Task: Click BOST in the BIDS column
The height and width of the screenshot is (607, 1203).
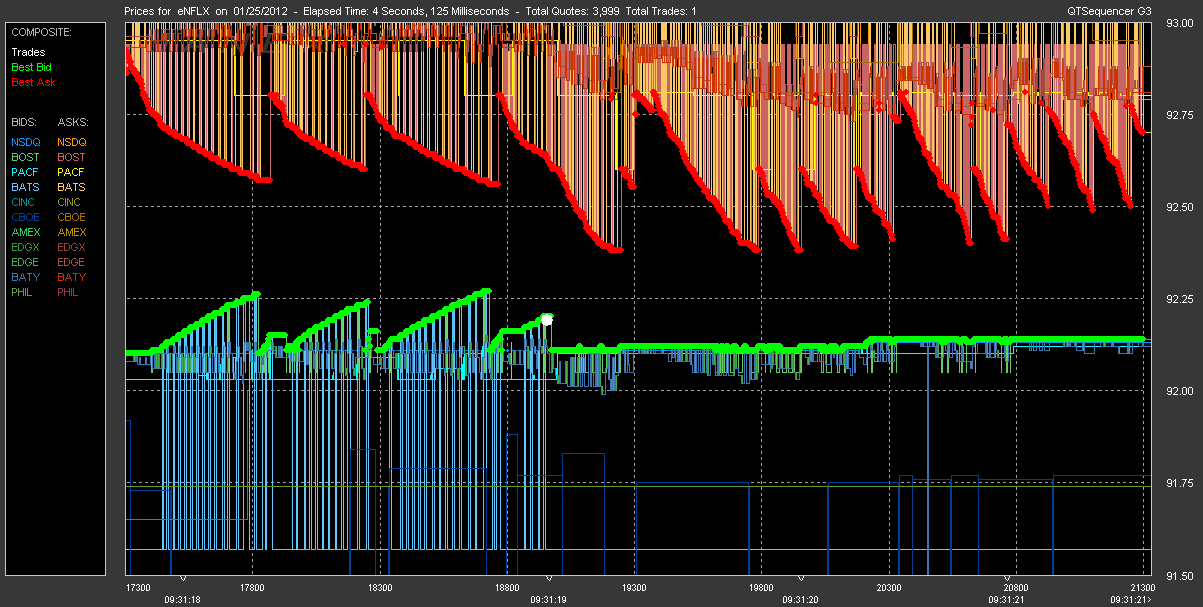Action: click(25, 157)
